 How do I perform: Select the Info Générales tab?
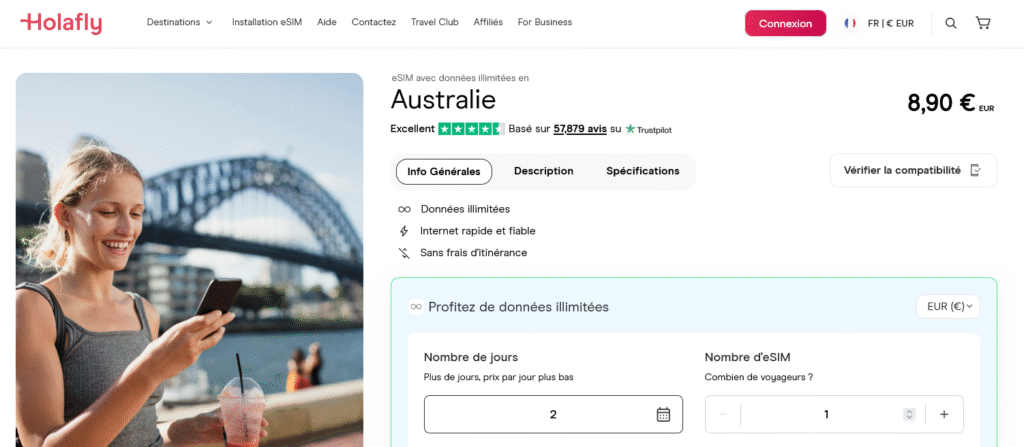click(444, 171)
